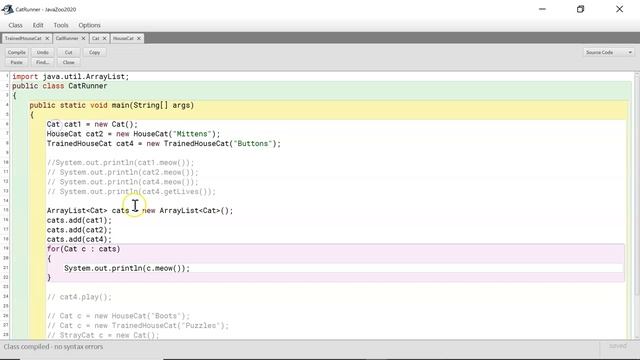Close the CatRunner tab

click(x=83, y=38)
